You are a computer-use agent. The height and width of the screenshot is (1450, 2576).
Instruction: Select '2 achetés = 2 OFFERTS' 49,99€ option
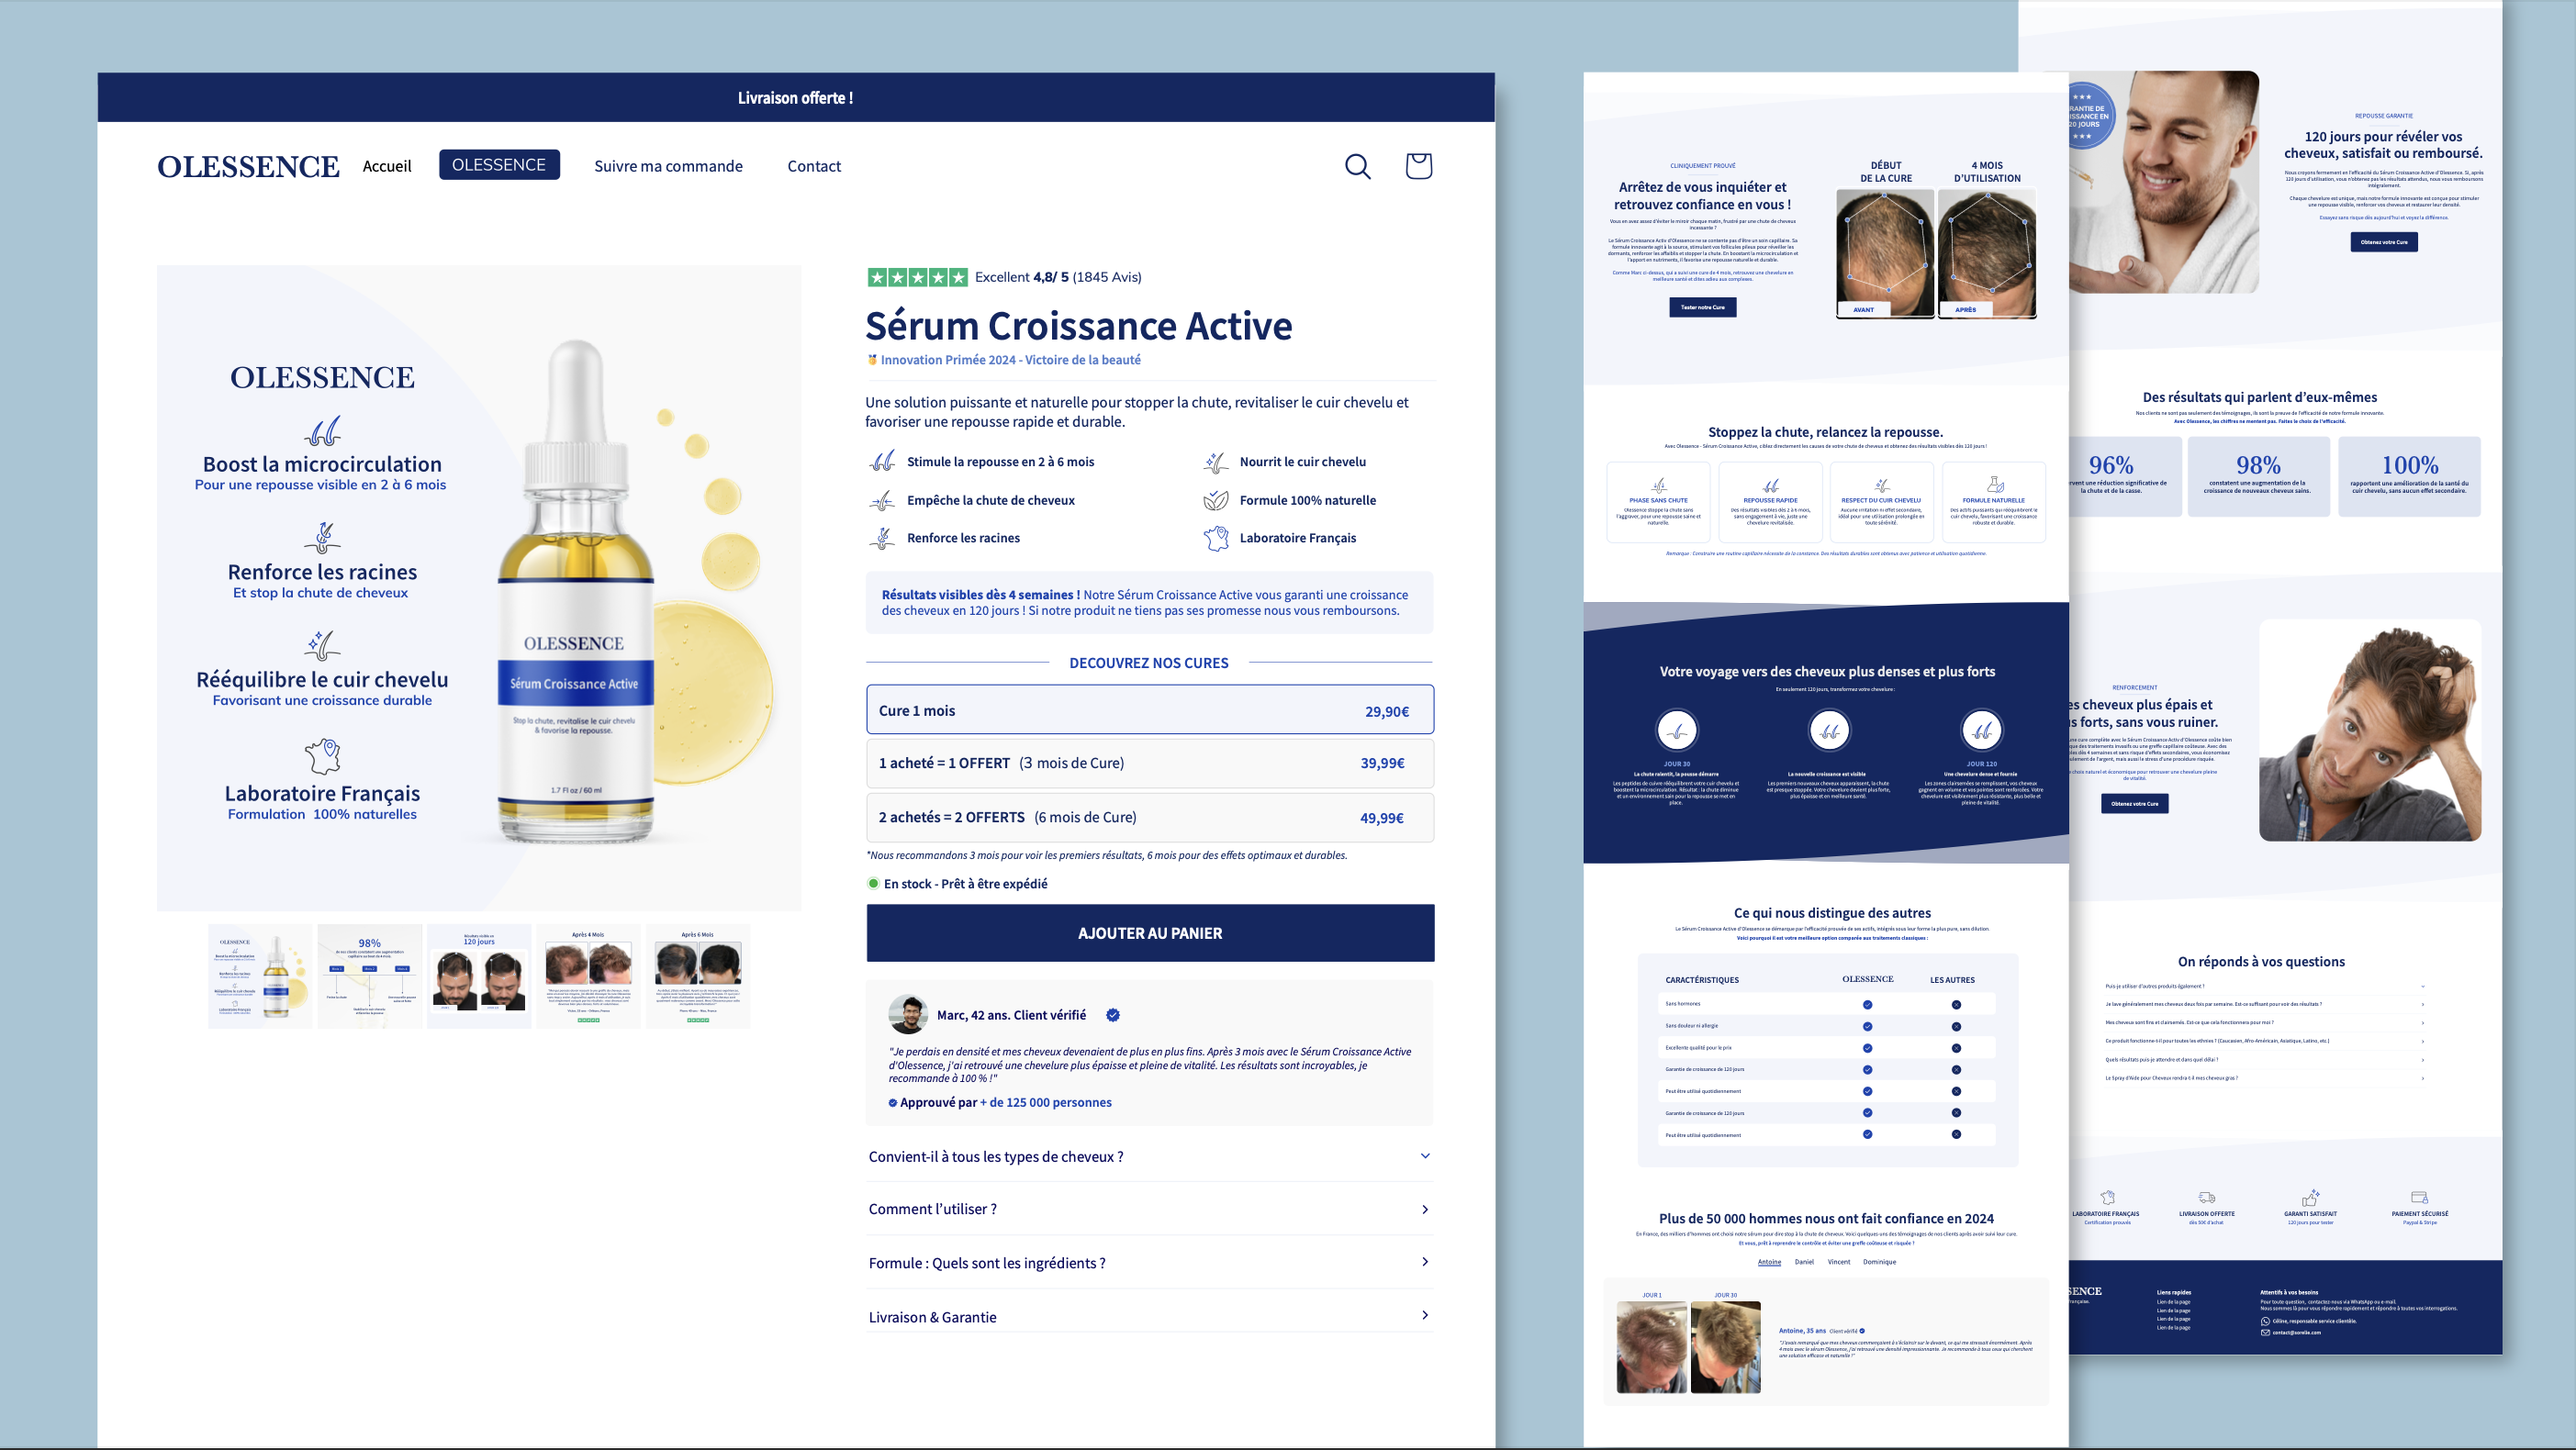[1149, 817]
